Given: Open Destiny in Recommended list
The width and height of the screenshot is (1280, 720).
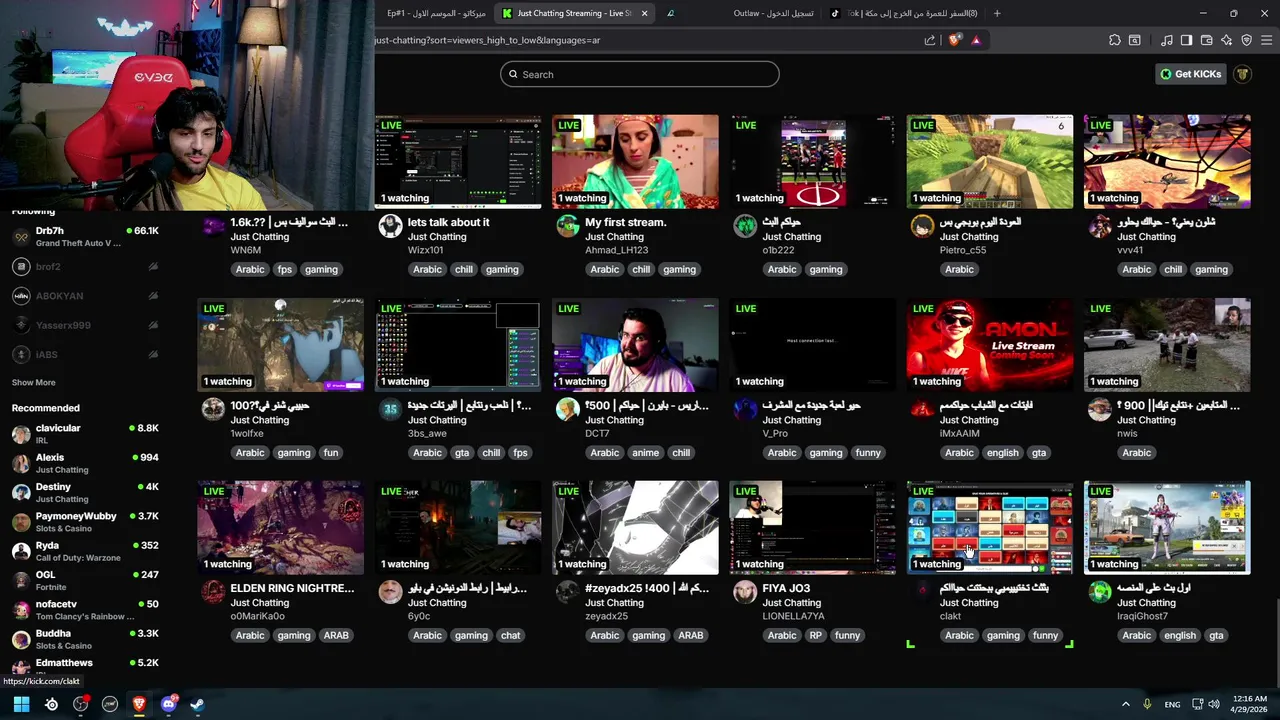Looking at the screenshot, I should point(85,492).
